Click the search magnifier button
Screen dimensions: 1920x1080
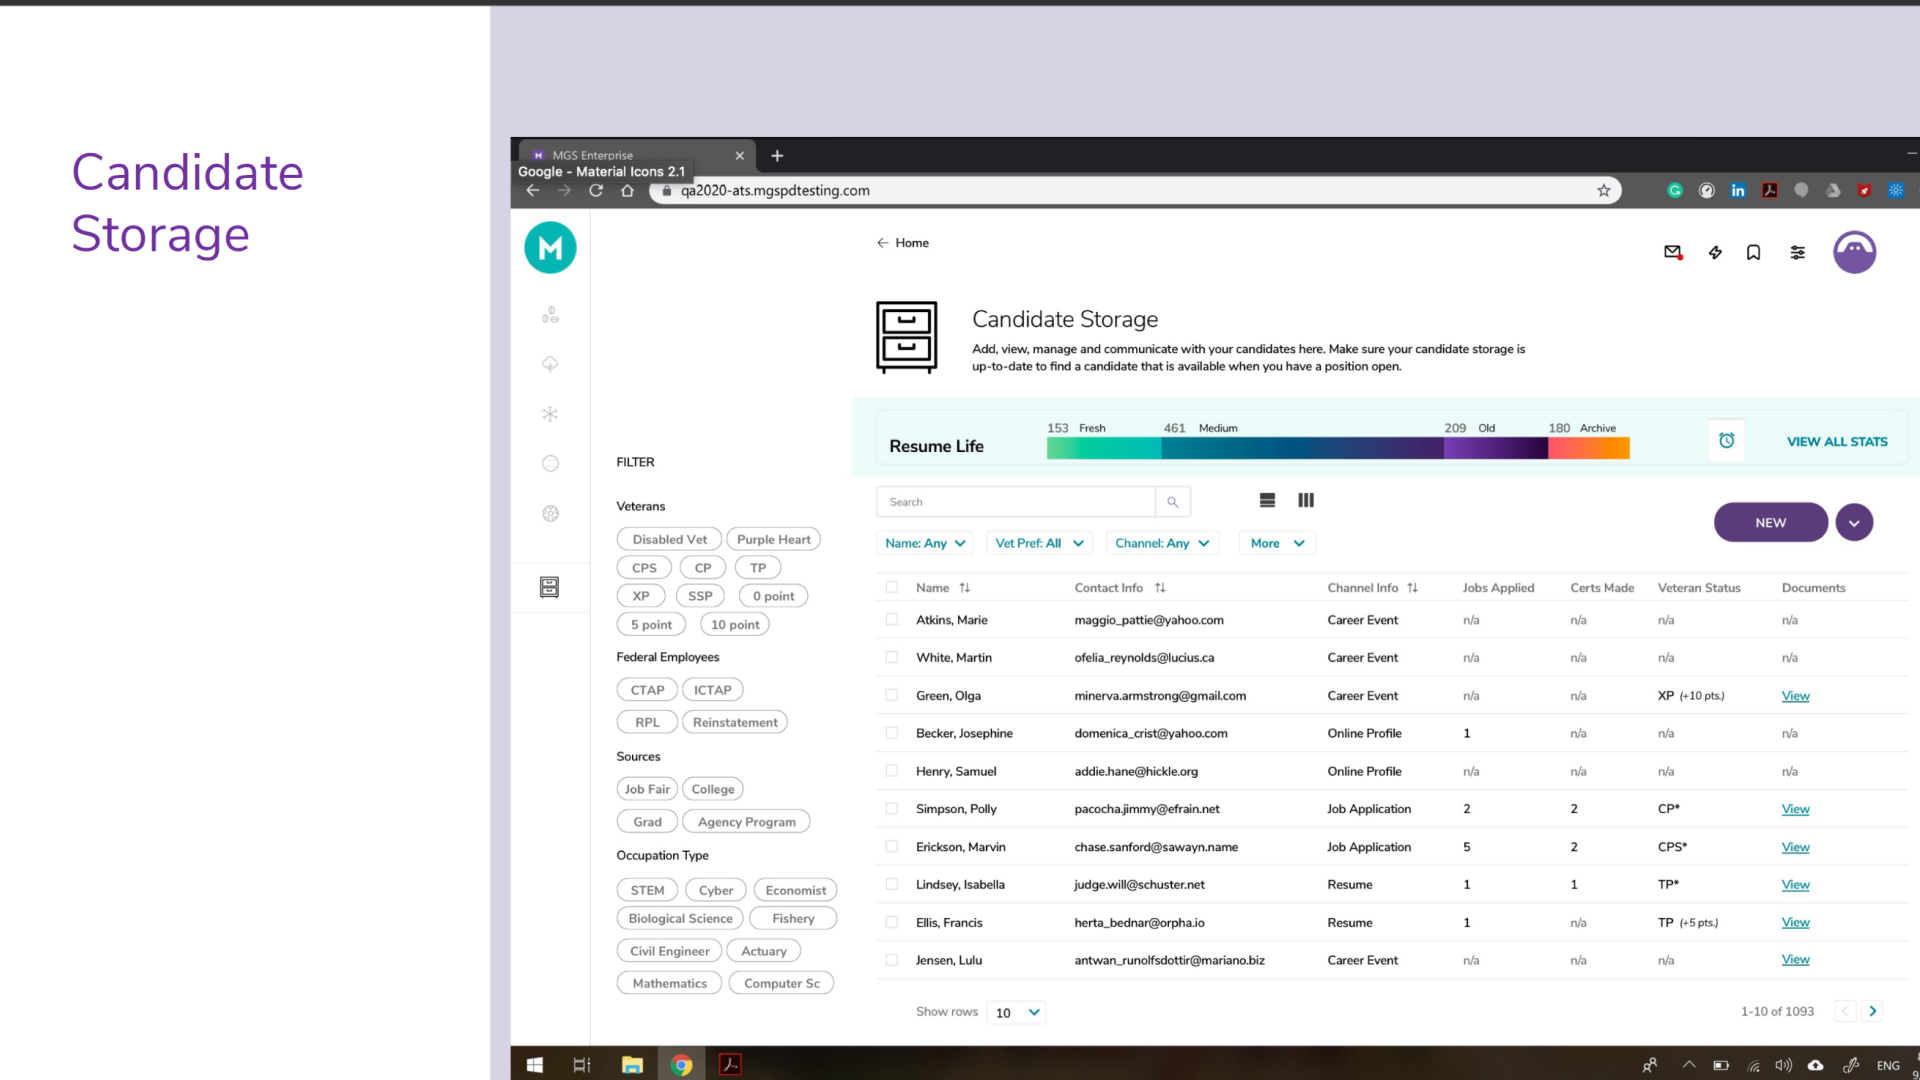pos(1172,502)
